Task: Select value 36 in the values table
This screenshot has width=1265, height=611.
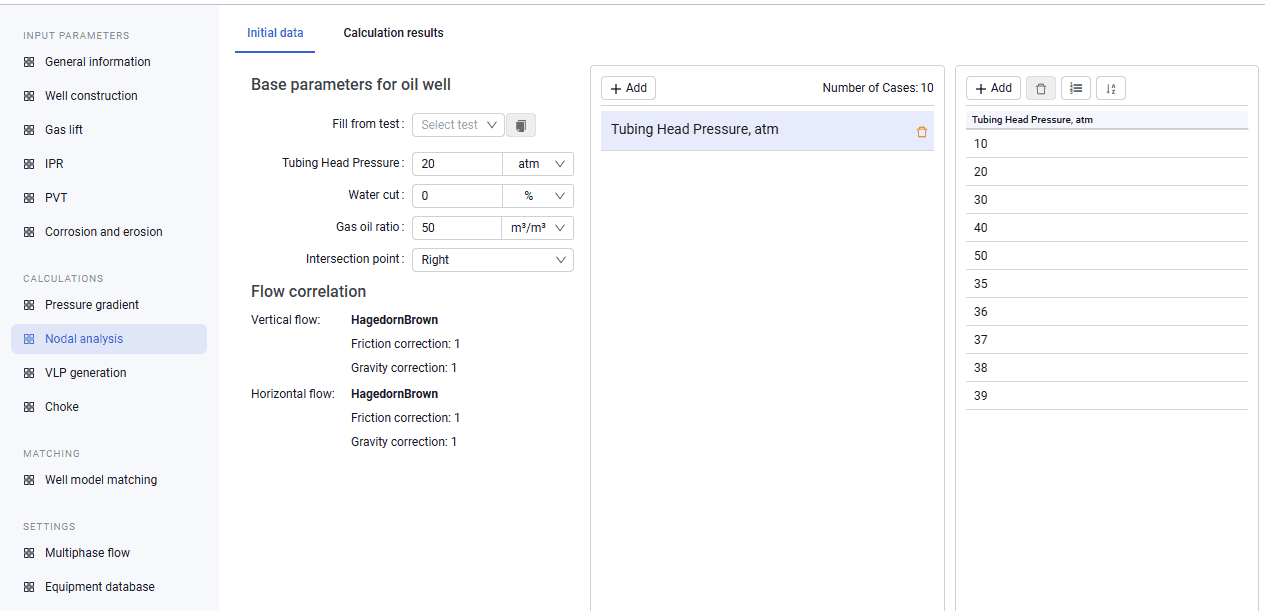Action: tap(1107, 312)
